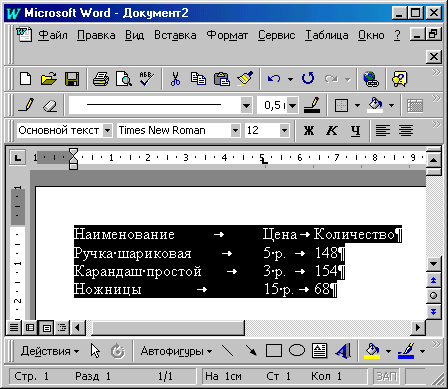Cut selection with the scissors icon
448x389 pixels.
(175, 79)
